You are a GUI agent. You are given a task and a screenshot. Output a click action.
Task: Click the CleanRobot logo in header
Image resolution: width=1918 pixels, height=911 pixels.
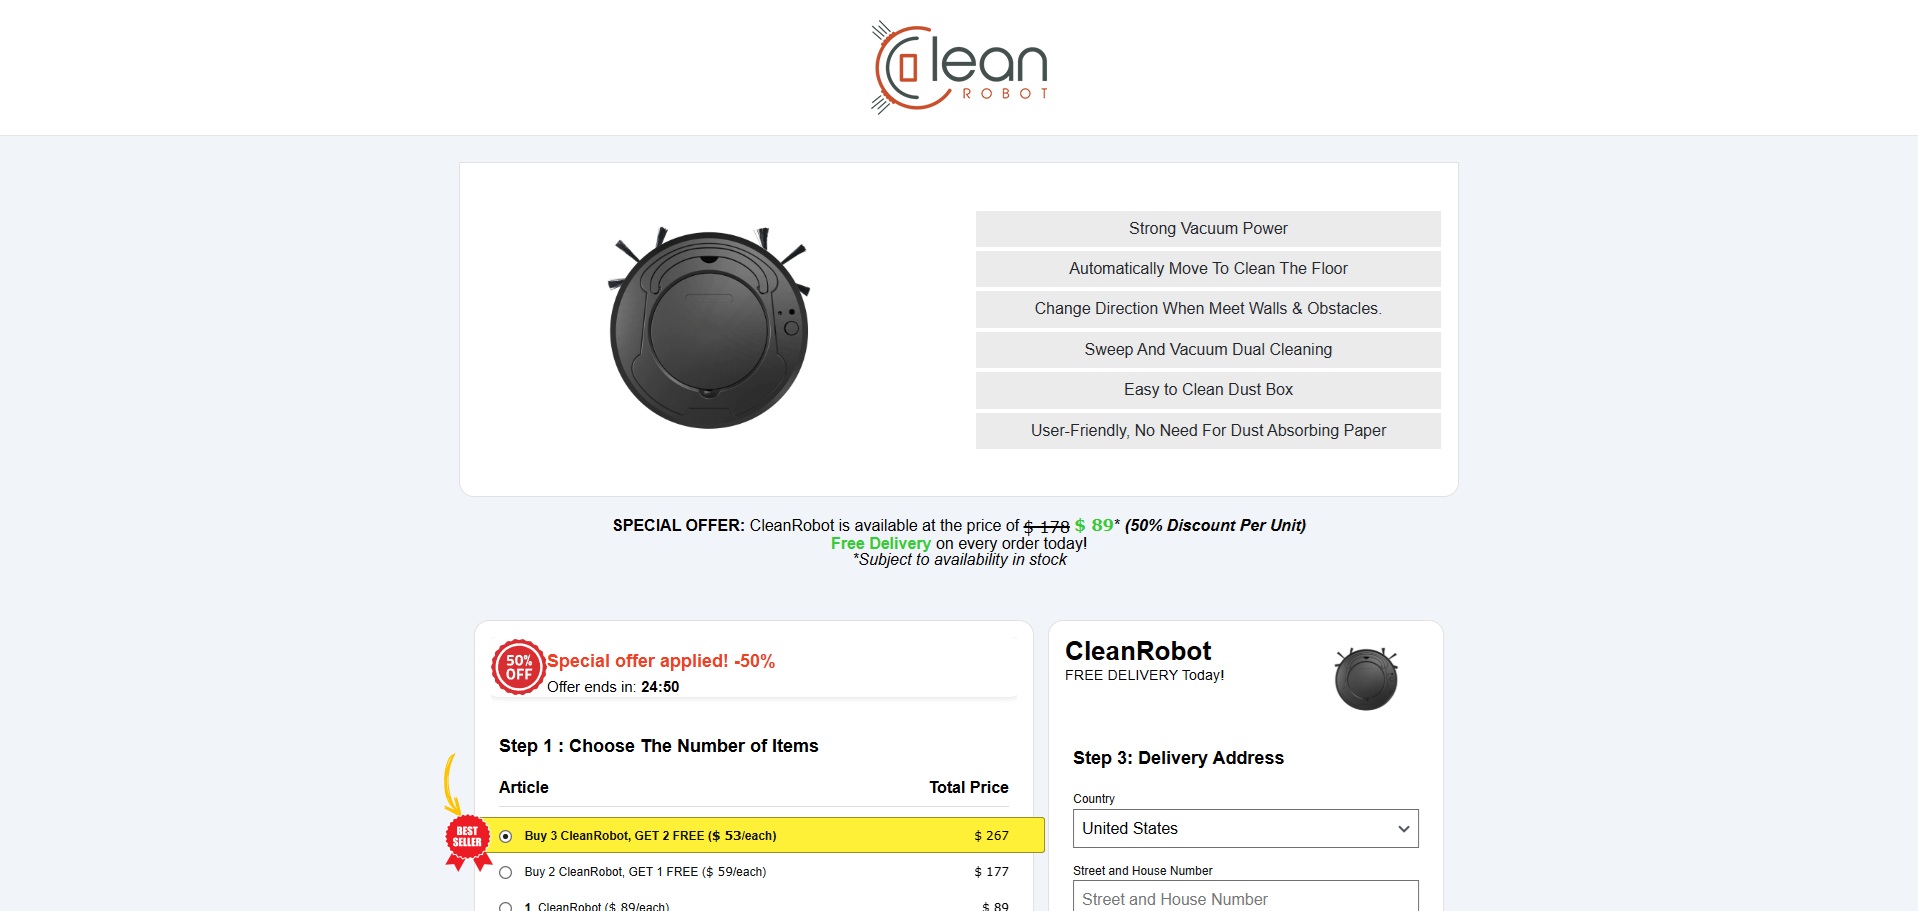[x=959, y=67]
